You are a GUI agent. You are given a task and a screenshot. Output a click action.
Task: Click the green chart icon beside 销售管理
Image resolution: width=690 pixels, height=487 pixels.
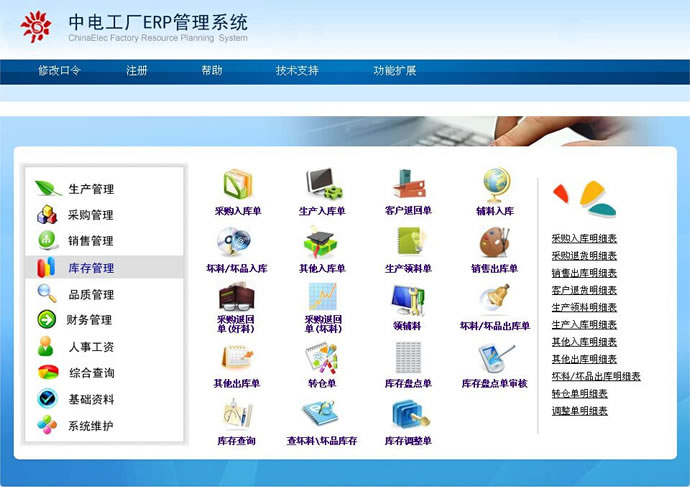pyautogui.click(x=47, y=240)
